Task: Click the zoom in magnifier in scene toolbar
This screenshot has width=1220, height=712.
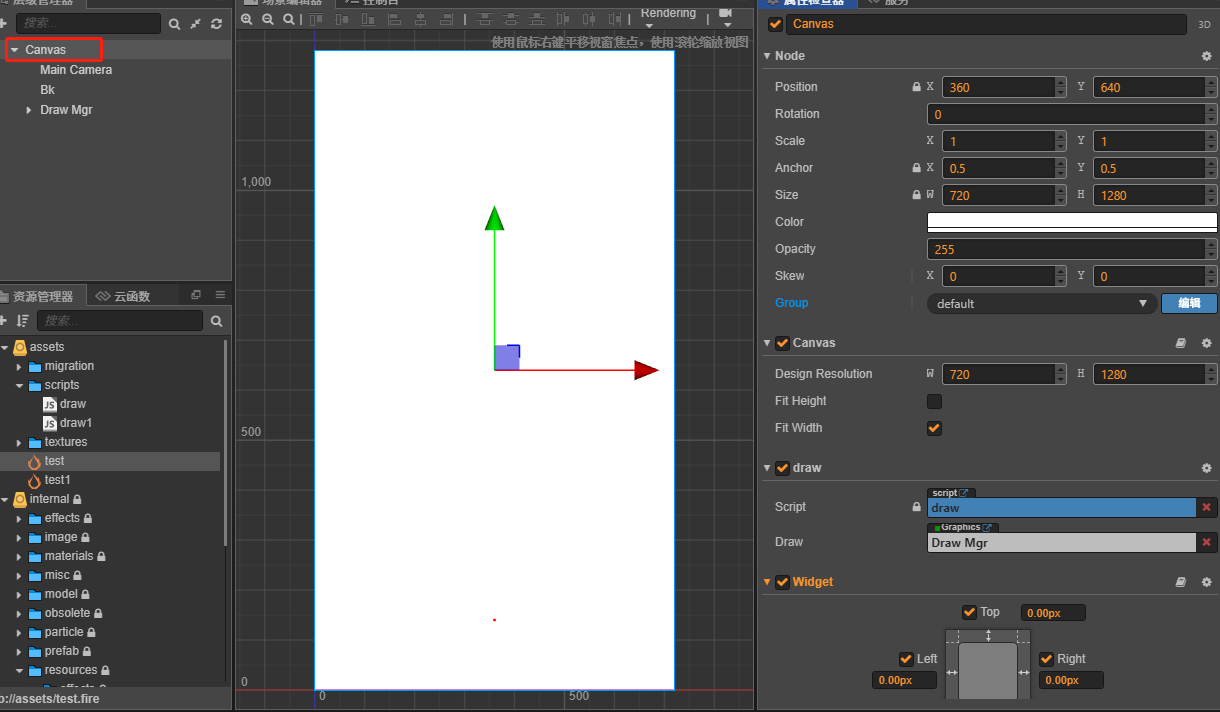Action: click(x=246, y=19)
